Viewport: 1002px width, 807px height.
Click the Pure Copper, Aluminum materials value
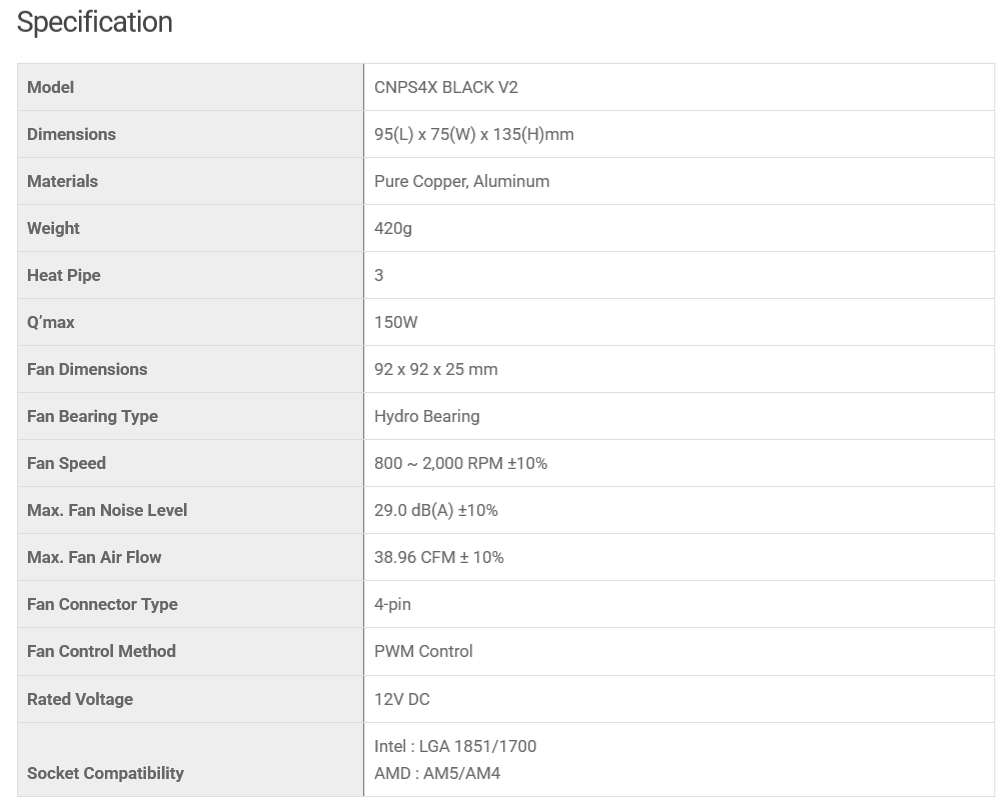[x=462, y=181]
